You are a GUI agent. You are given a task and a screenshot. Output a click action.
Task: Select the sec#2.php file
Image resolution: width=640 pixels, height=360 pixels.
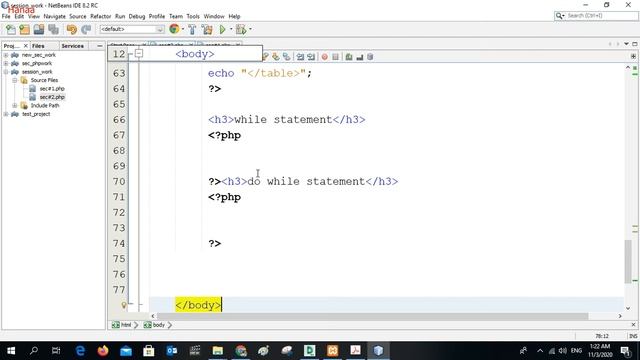52,97
